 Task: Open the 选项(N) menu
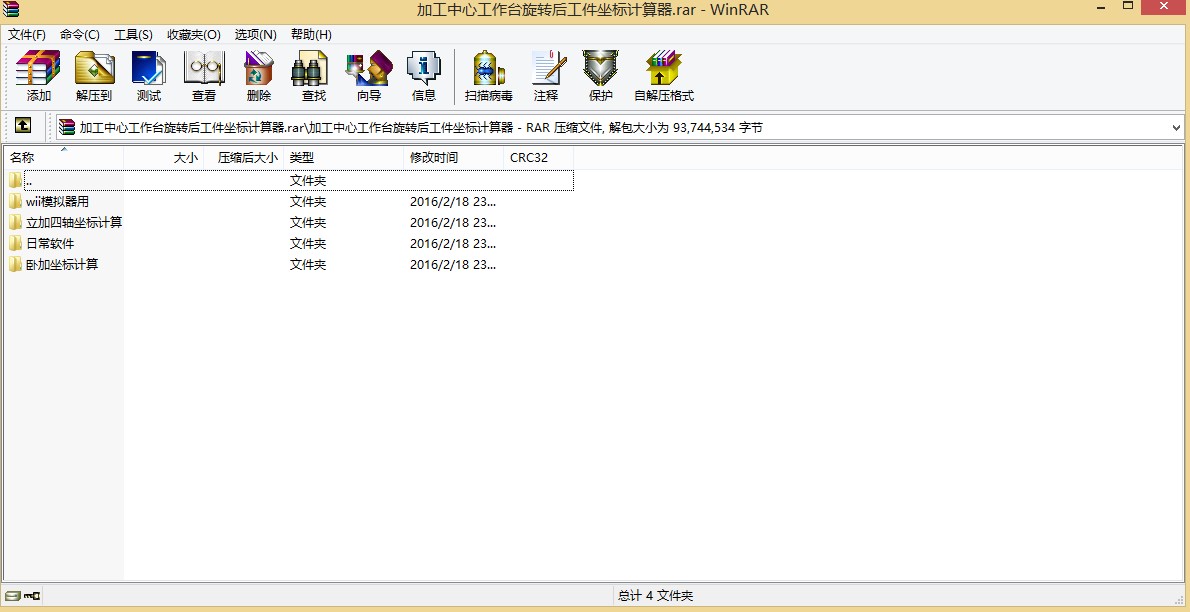click(x=255, y=34)
